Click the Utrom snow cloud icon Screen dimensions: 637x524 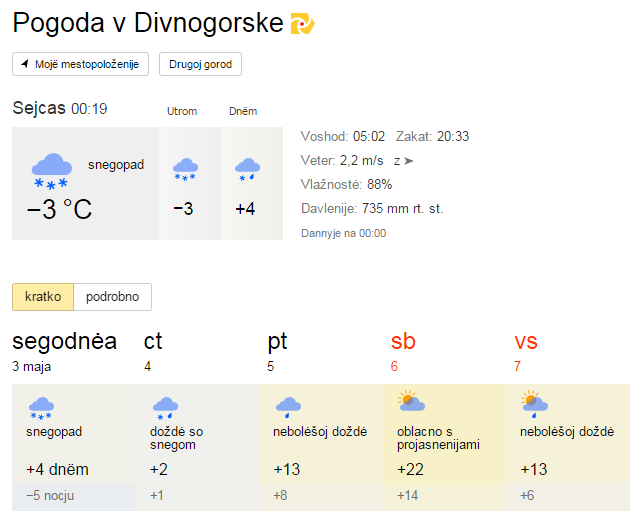185,169
